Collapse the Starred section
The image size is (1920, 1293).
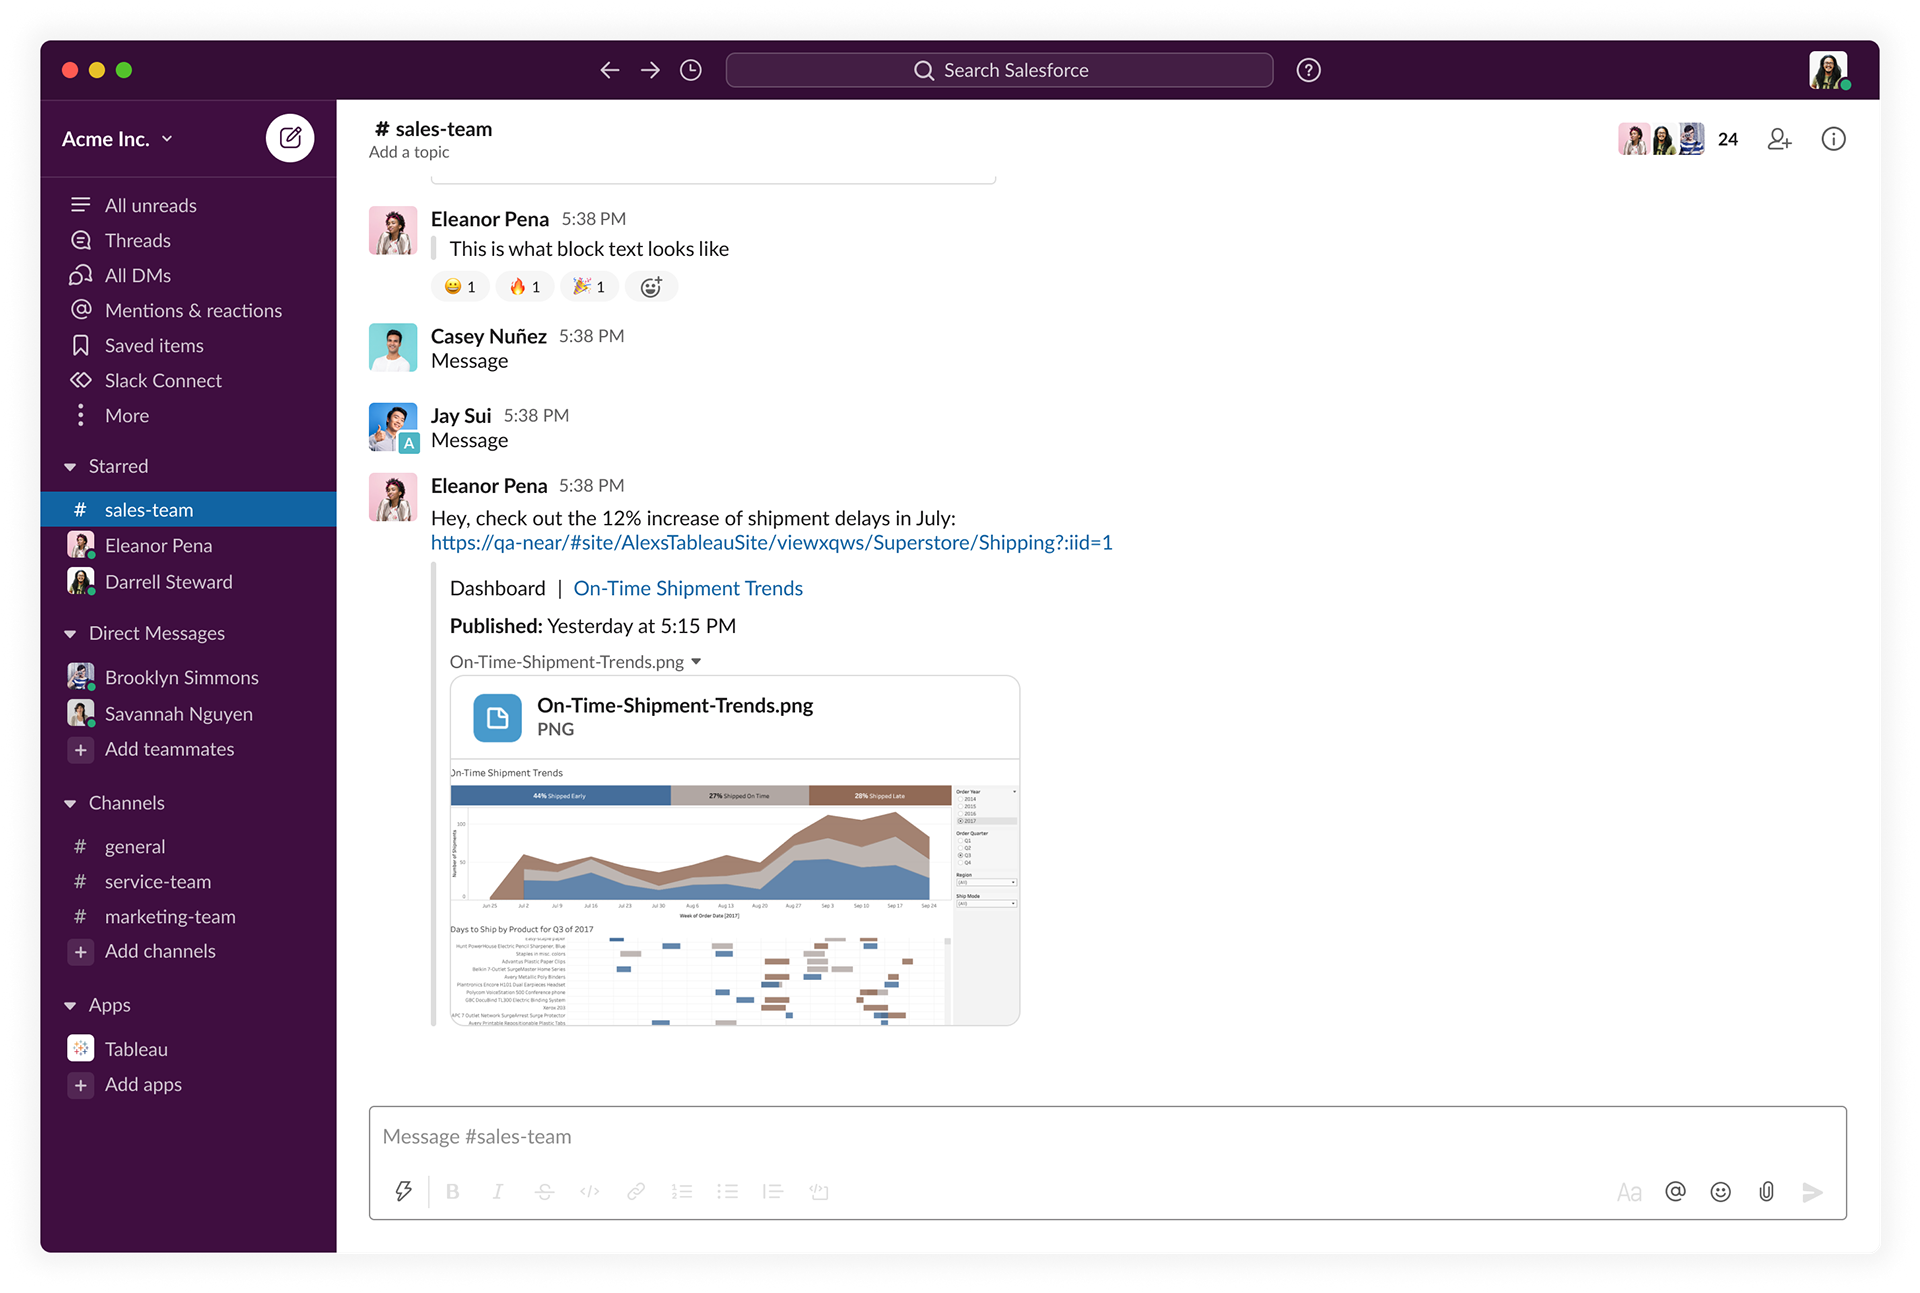pos(70,467)
